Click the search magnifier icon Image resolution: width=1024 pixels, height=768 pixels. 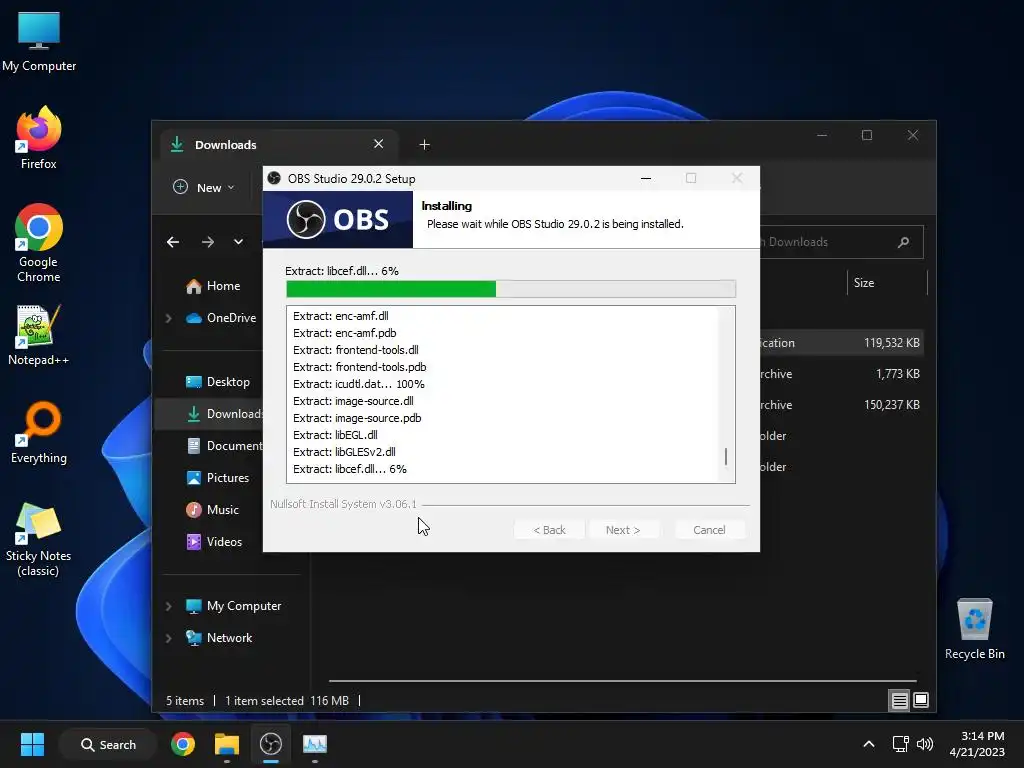point(904,242)
